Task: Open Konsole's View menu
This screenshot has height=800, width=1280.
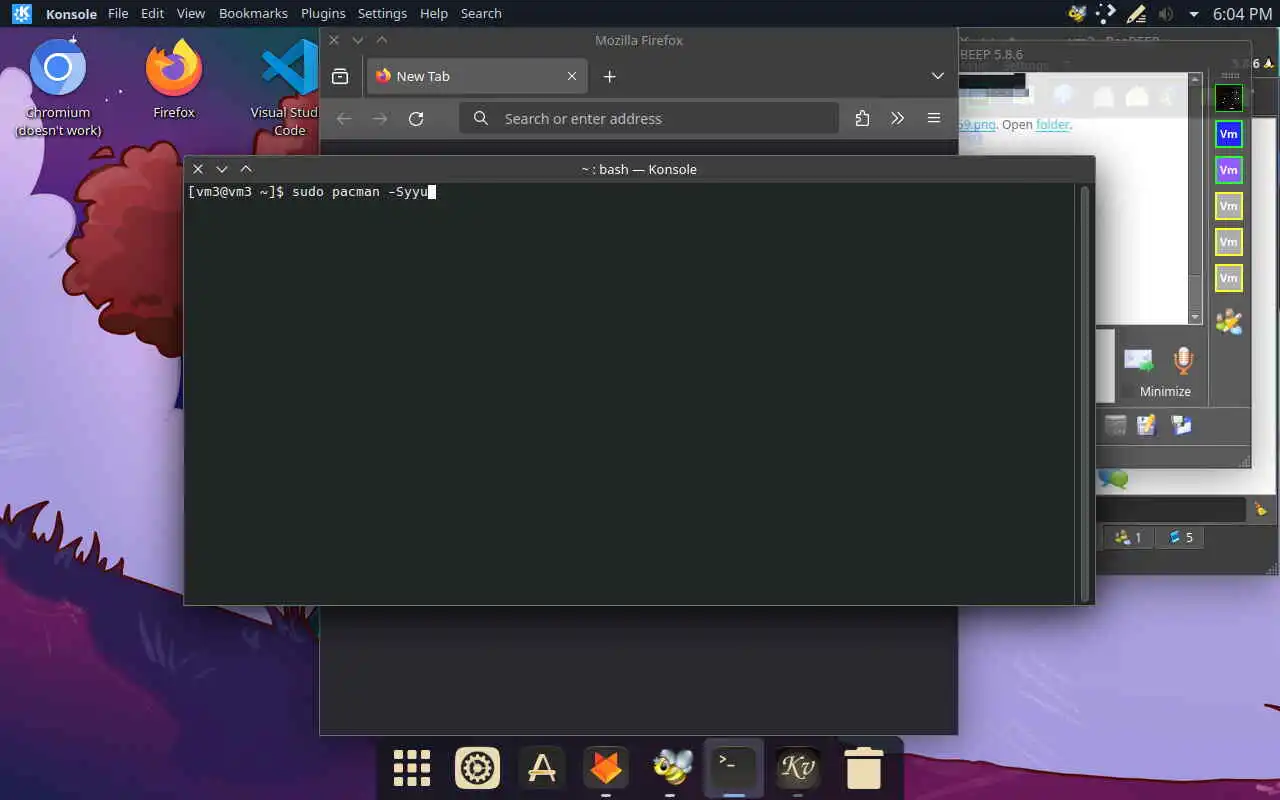Action: tap(190, 14)
